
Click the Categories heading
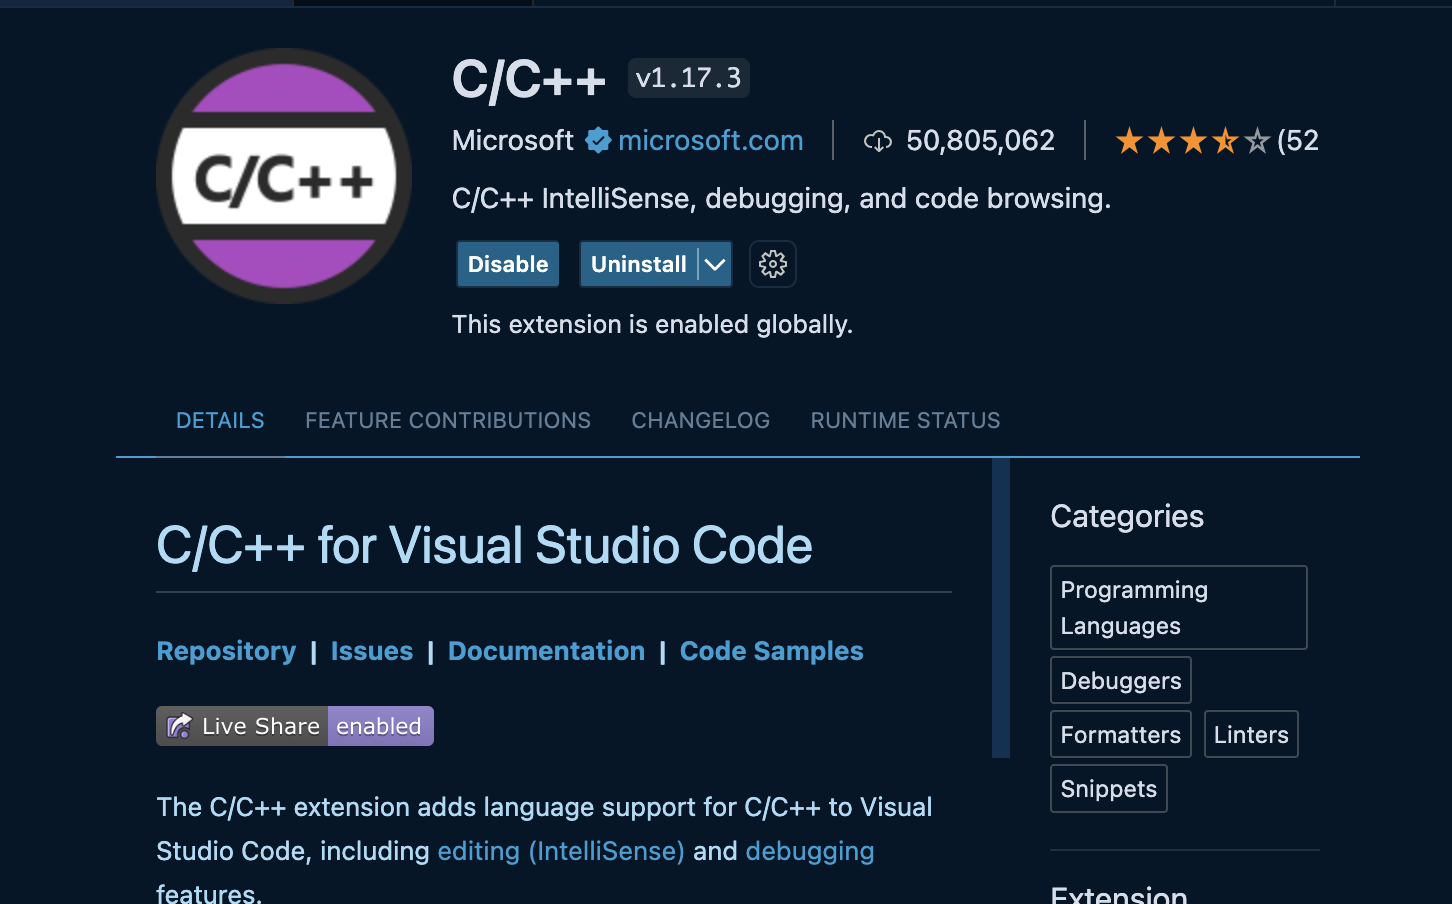point(1127,516)
